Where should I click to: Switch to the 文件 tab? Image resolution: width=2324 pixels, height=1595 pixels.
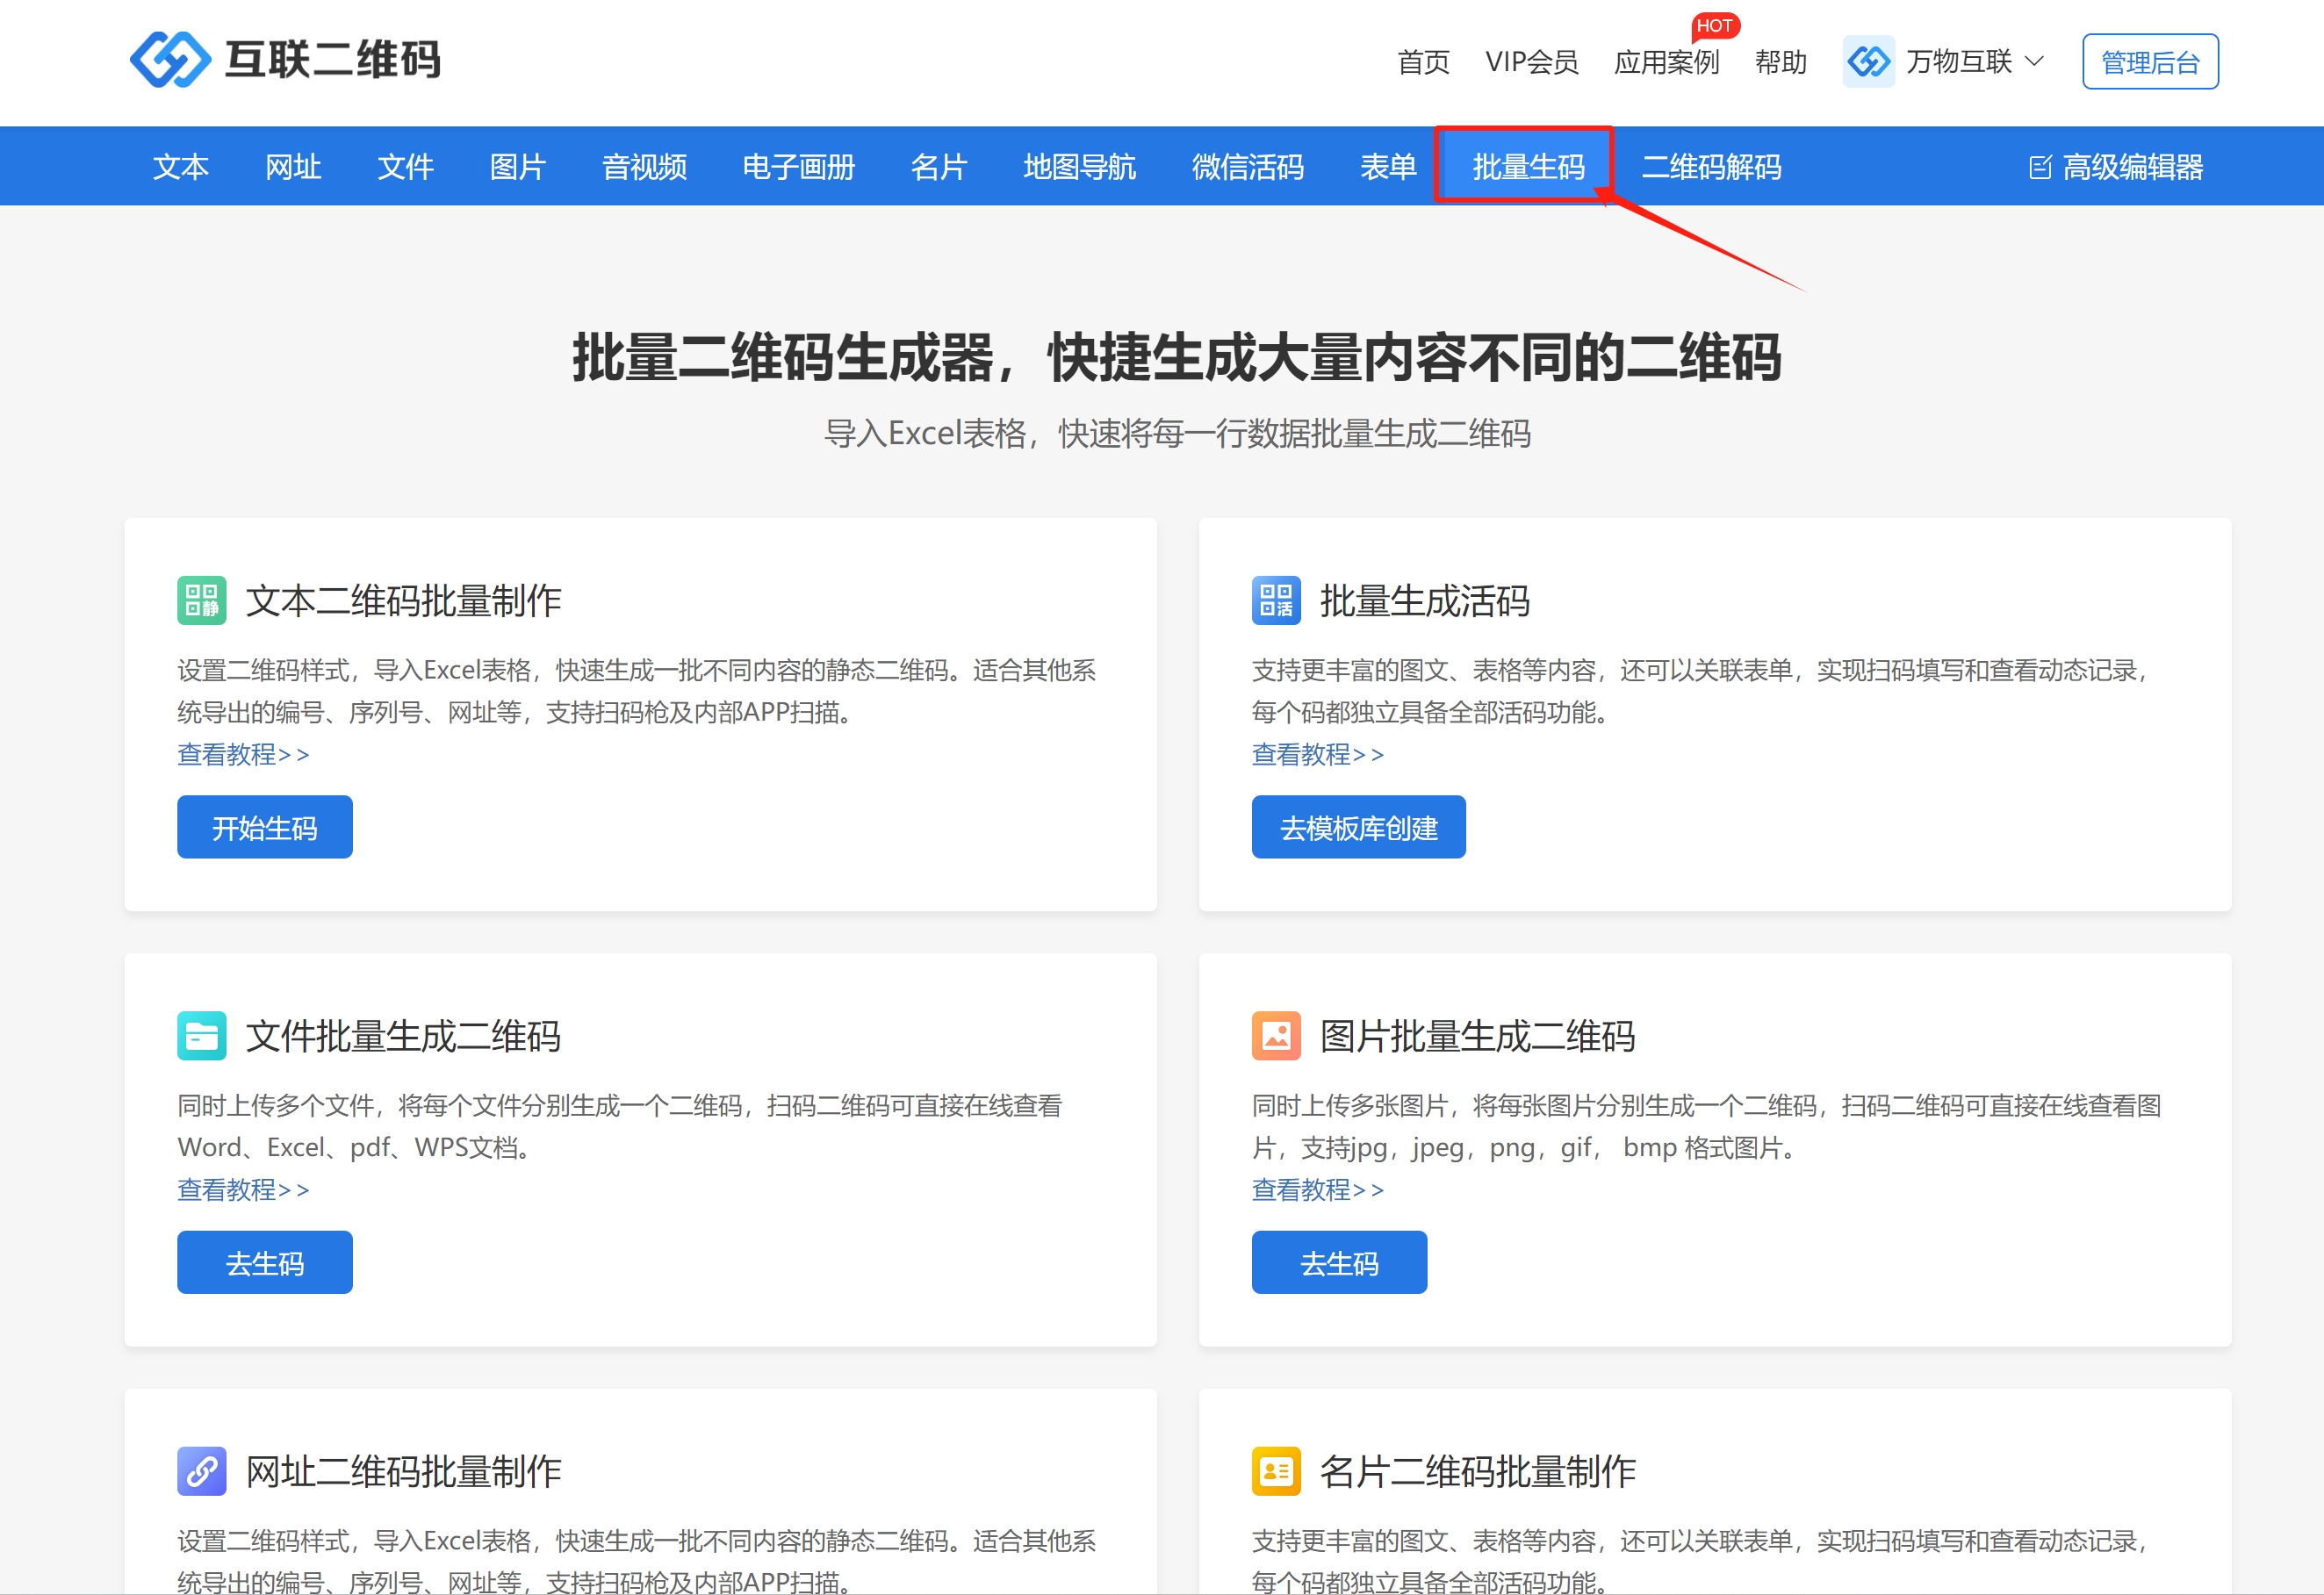(x=405, y=167)
